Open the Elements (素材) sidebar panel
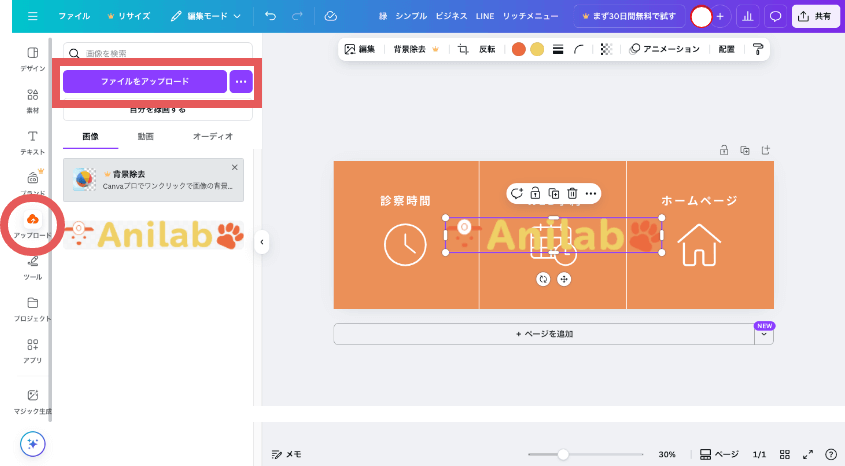Screen dimensions: 845x466 [x=32, y=100]
